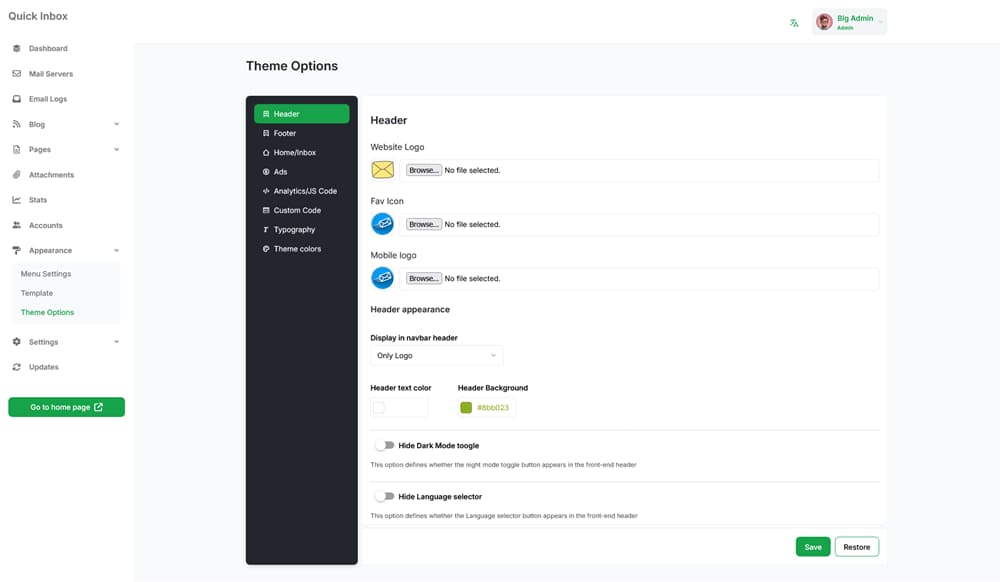Pick the Header text color swatch
This screenshot has width=1000, height=582.
coord(379,408)
